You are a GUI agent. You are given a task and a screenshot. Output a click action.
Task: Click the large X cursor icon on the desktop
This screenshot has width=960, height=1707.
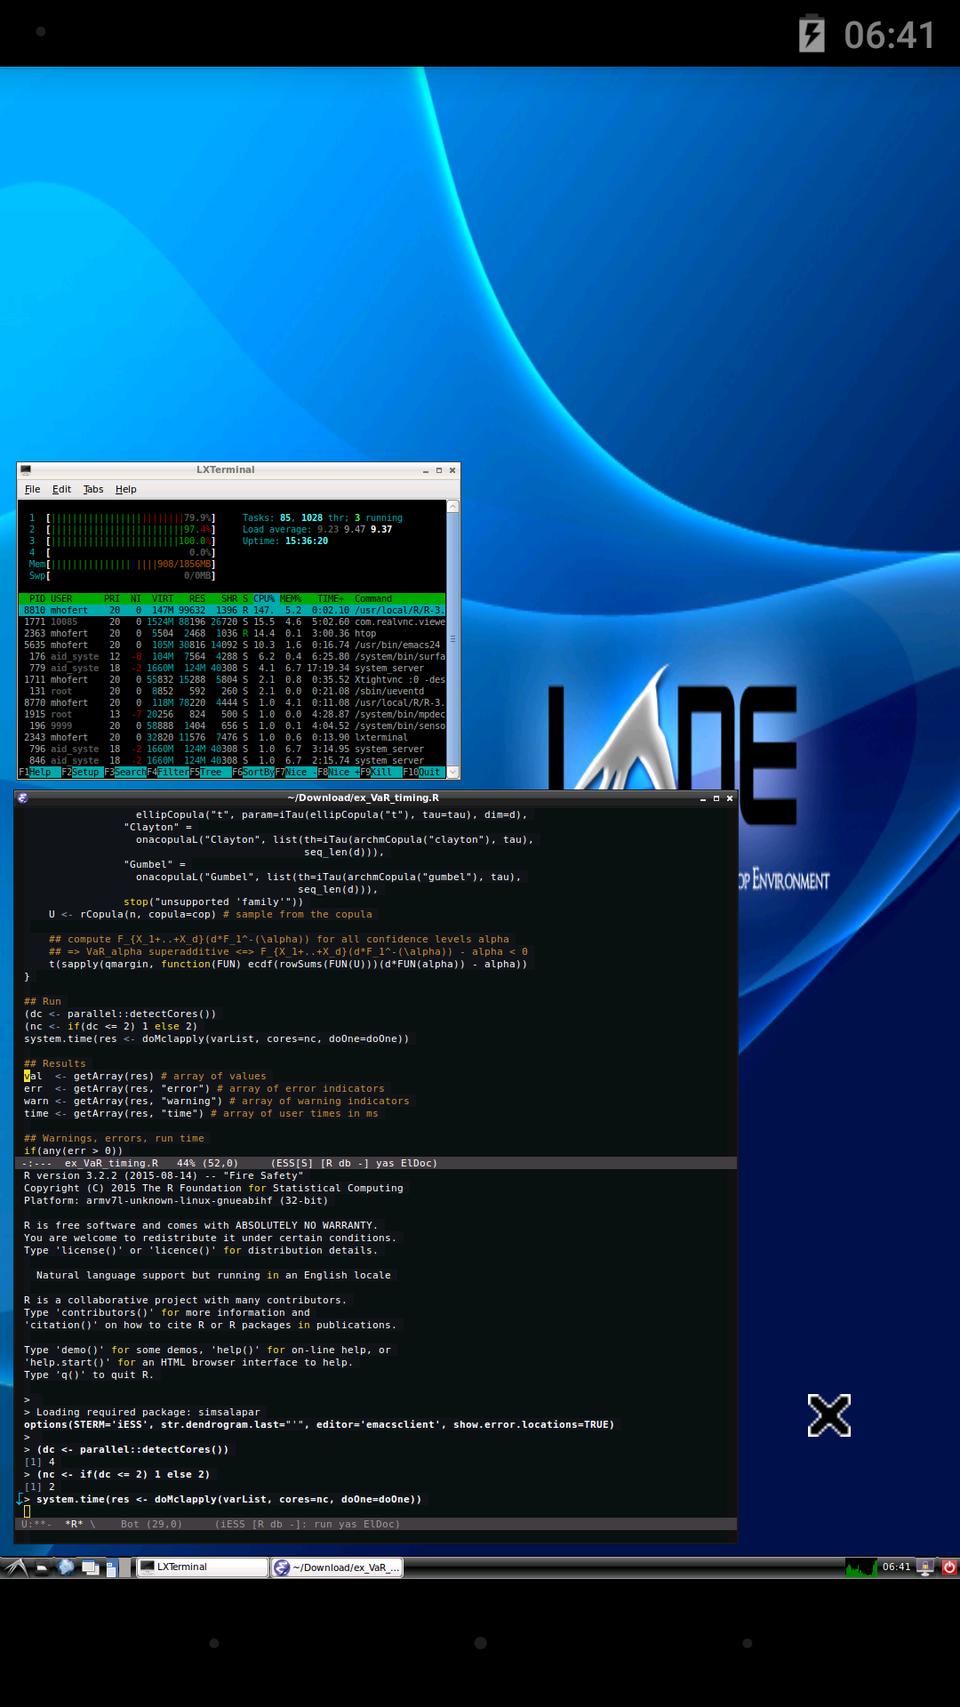click(829, 1415)
